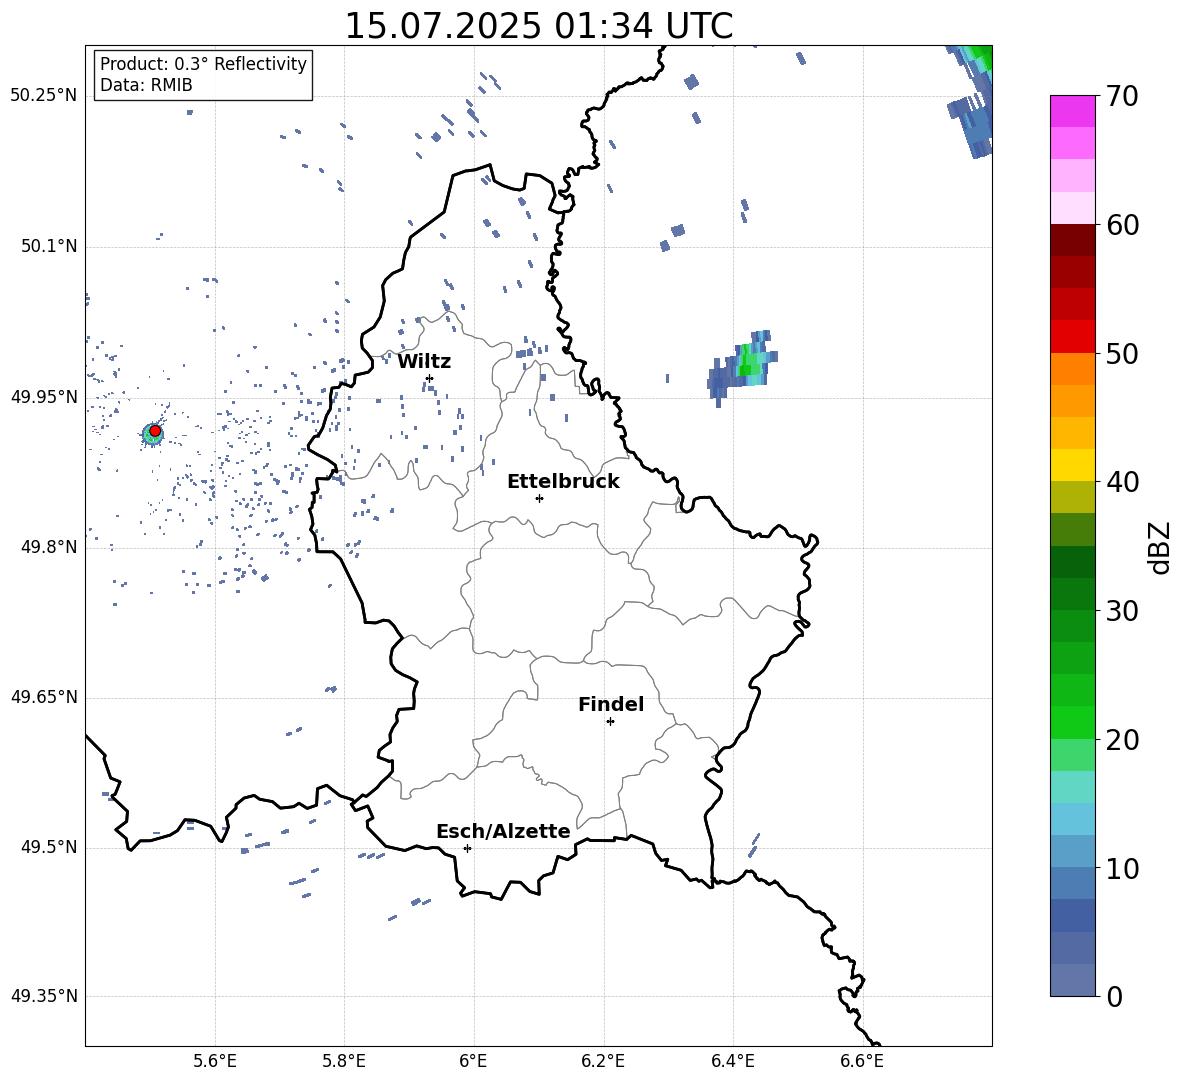The image size is (1184, 1081).
Task: Click the Product: 0.3° Reflectivity text
Action: click(x=203, y=63)
